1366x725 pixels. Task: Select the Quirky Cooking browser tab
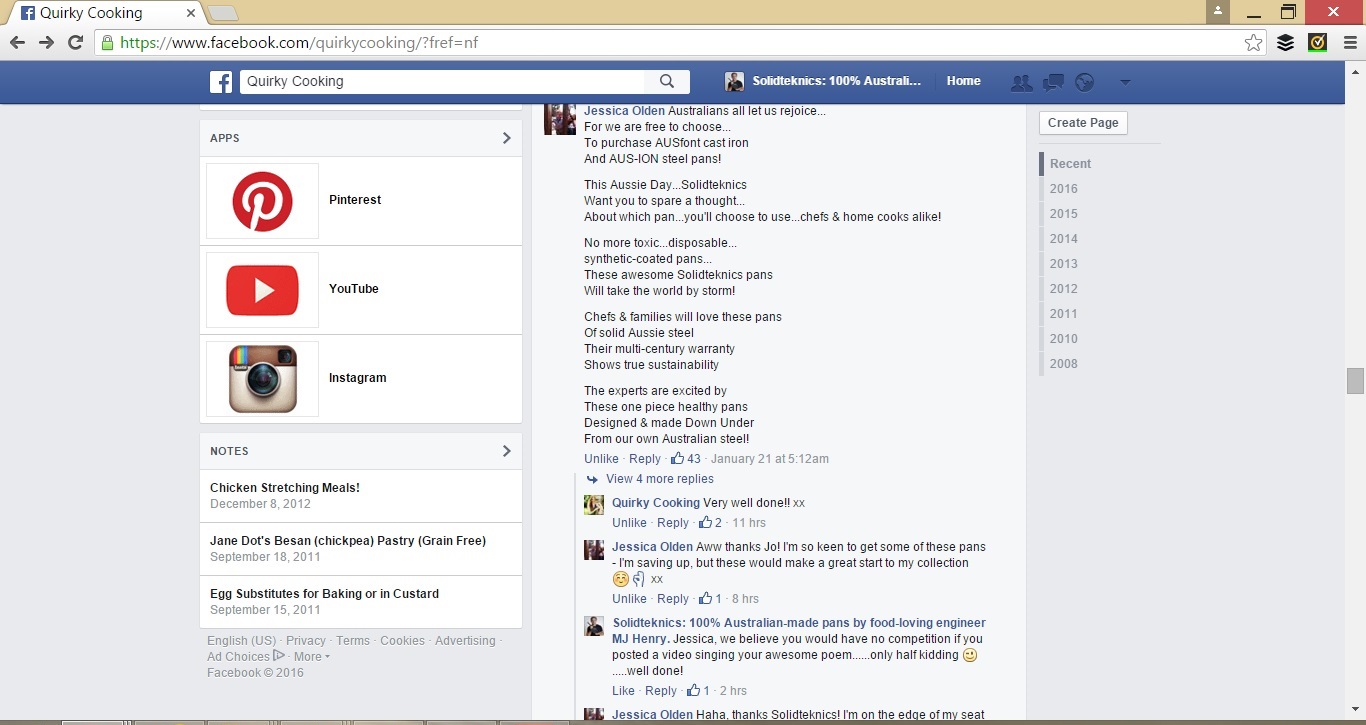pyautogui.click(x=105, y=13)
